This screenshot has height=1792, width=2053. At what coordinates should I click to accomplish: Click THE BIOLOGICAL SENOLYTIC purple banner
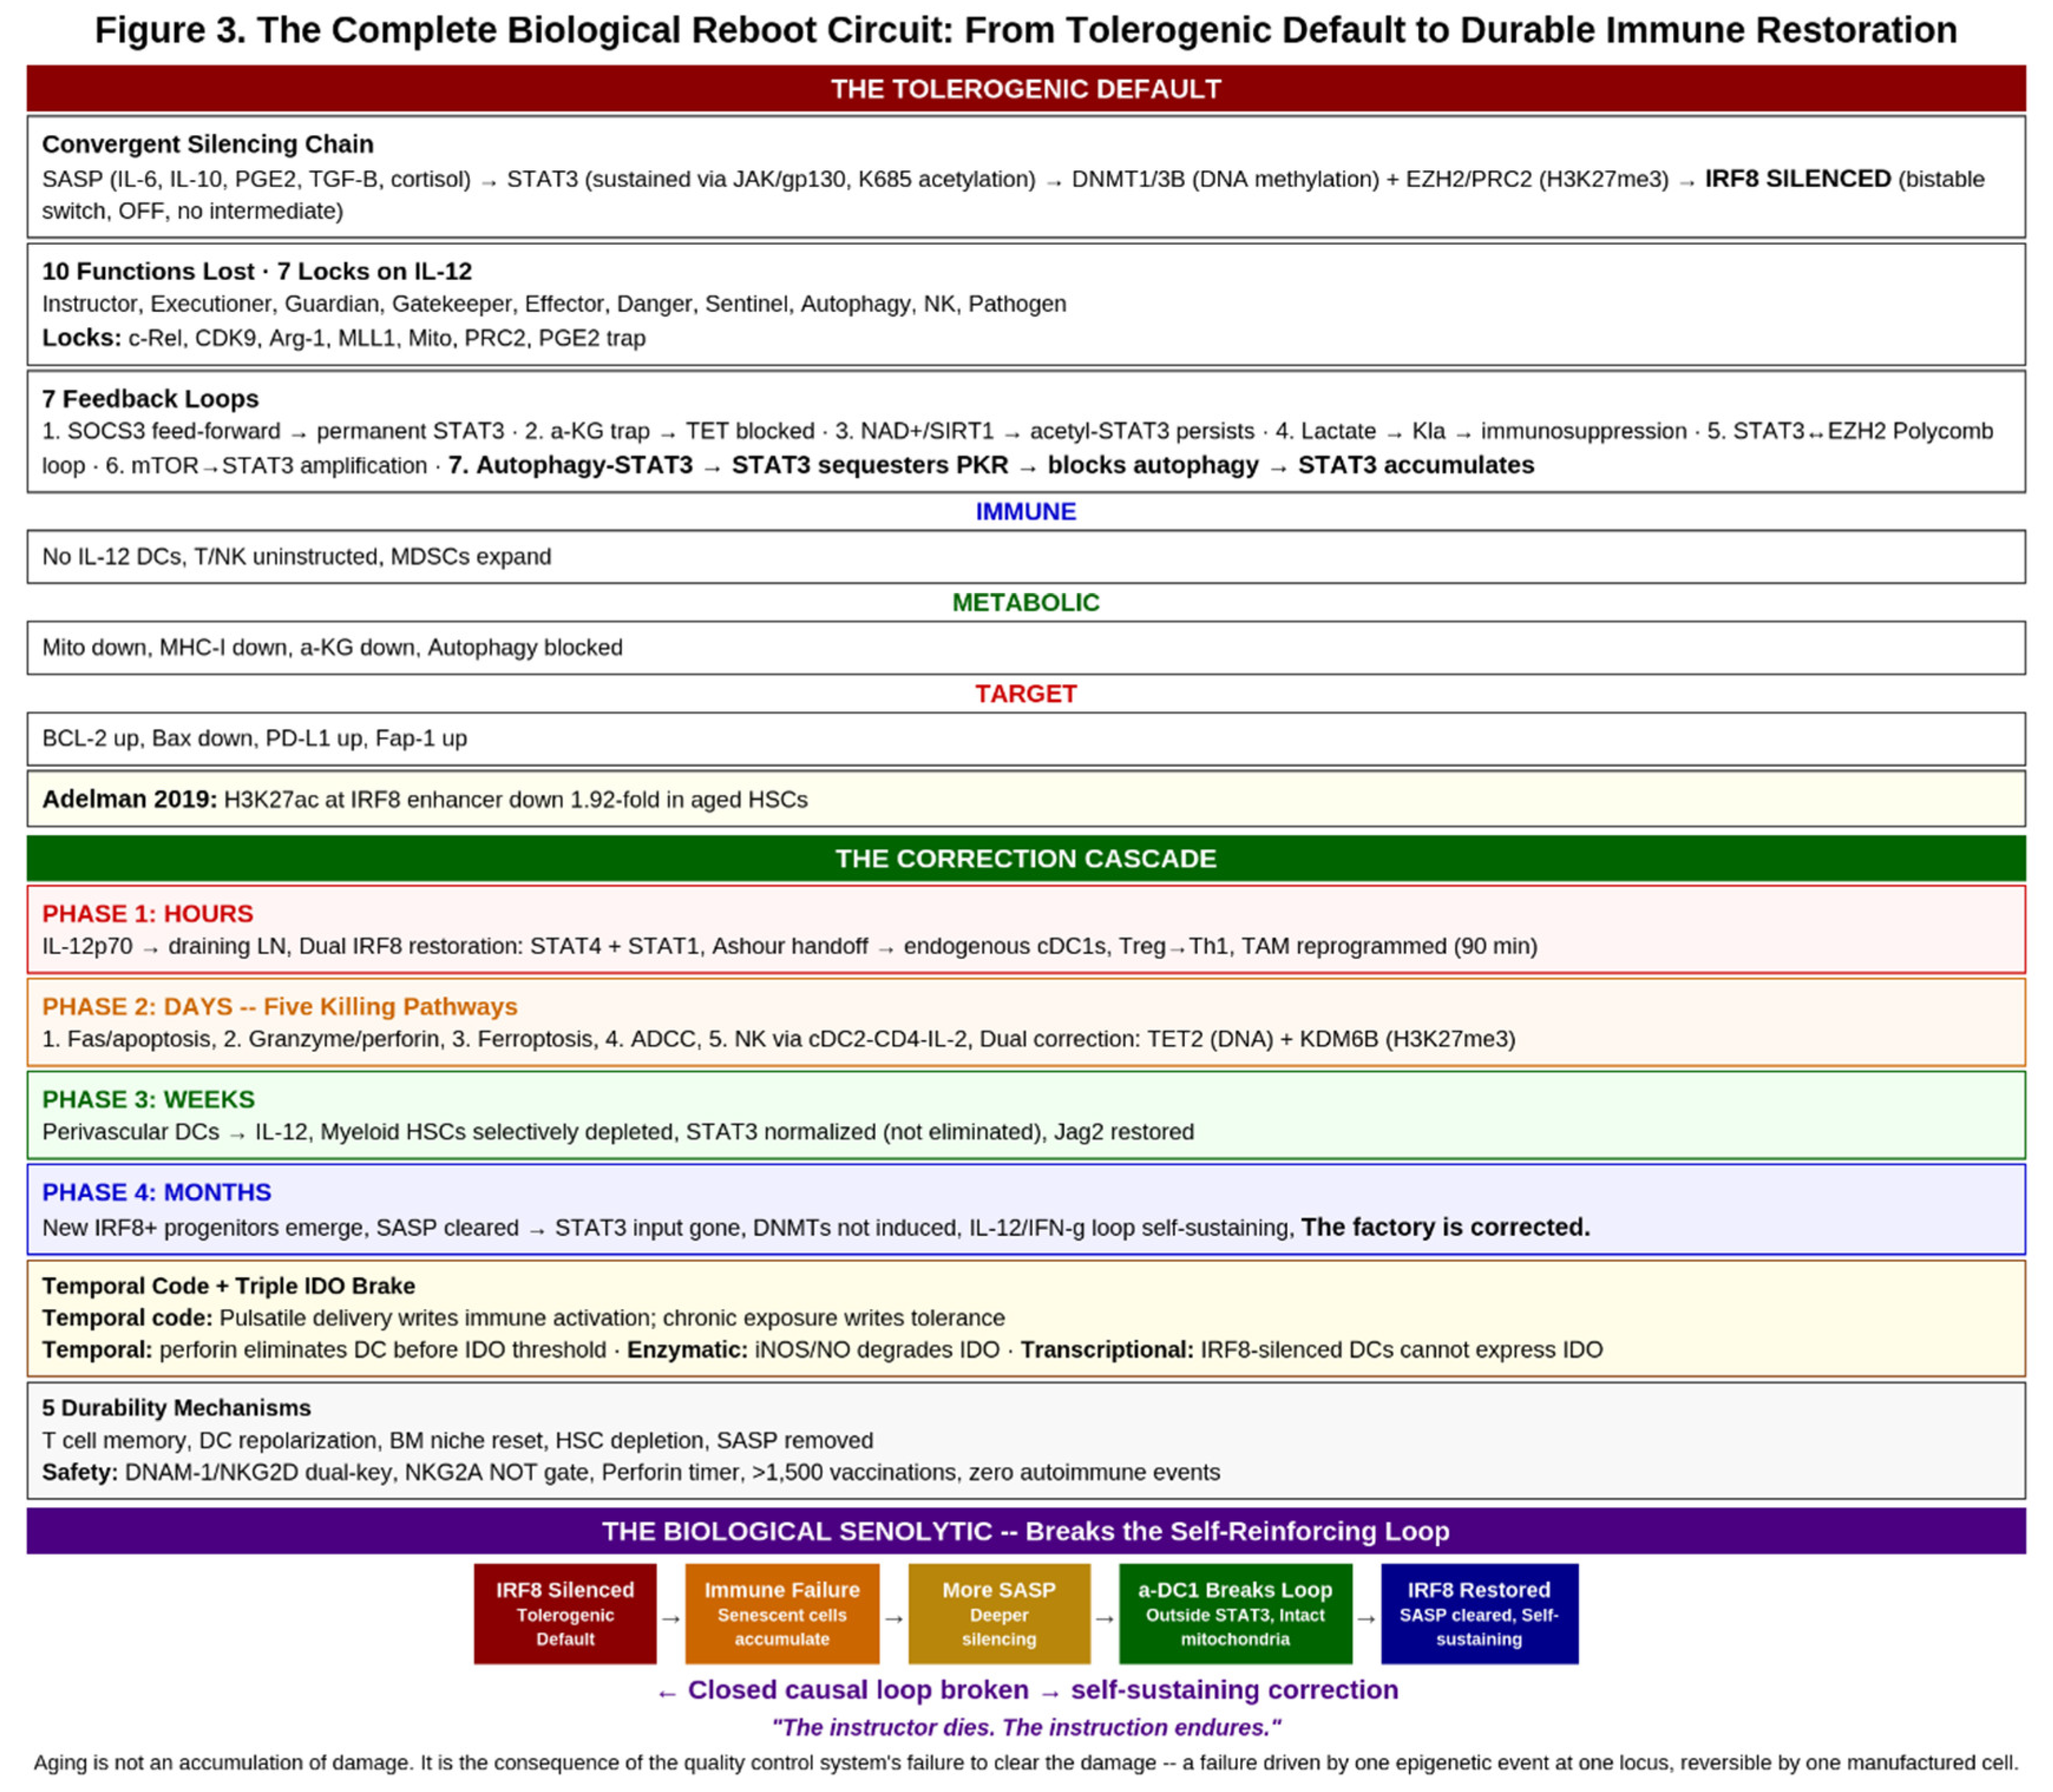pos(1026,1531)
